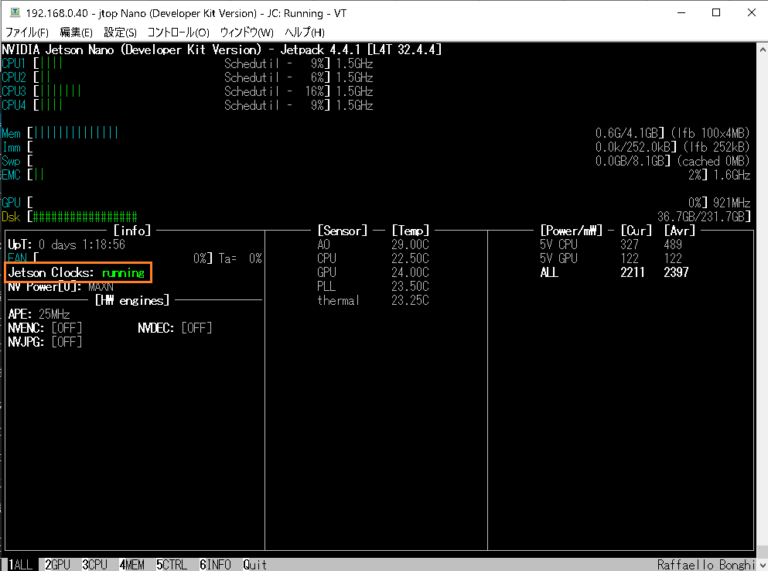The image size is (768, 571).
Task: Click the NVENC [OFF] indicator
Action: pos(44,328)
